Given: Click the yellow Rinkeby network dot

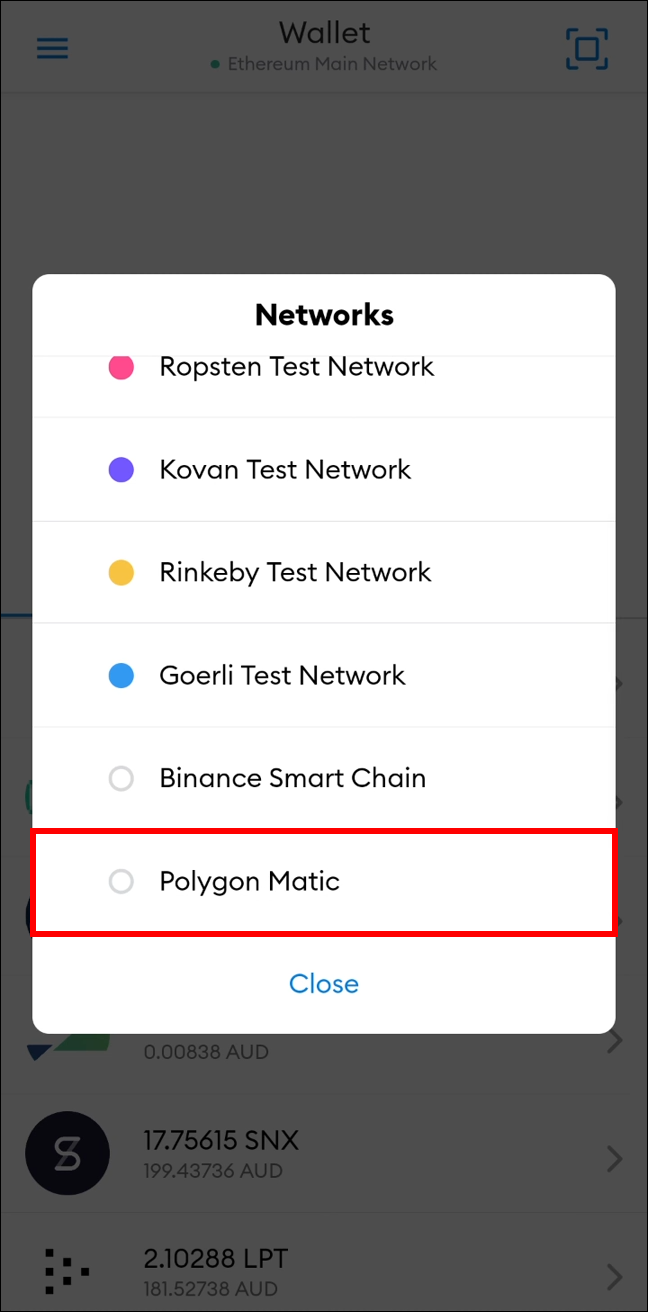Looking at the screenshot, I should [121, 573].
